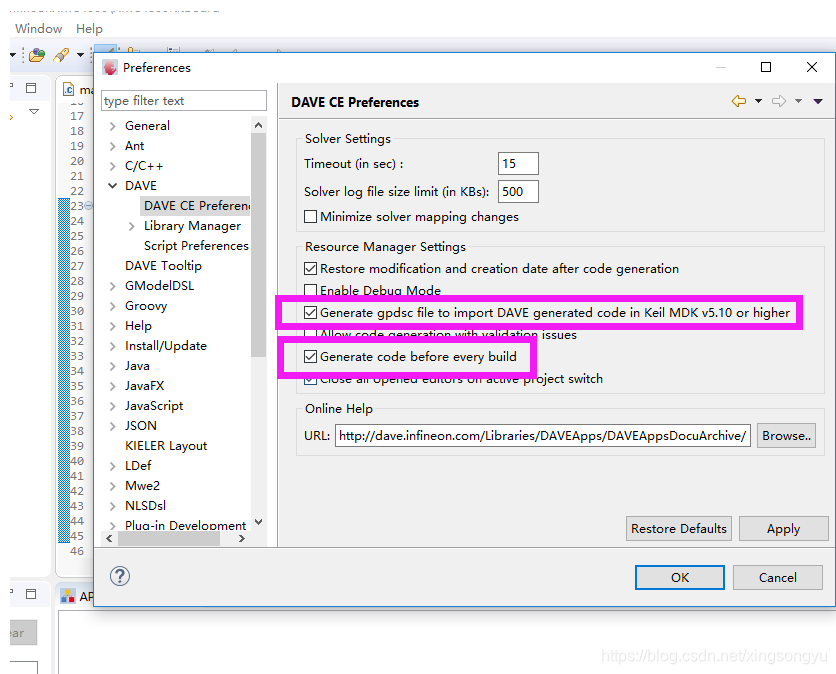Click the back navigation arrow in Preferences
This screenshot has width=836, height=674.
coord(738,101)
